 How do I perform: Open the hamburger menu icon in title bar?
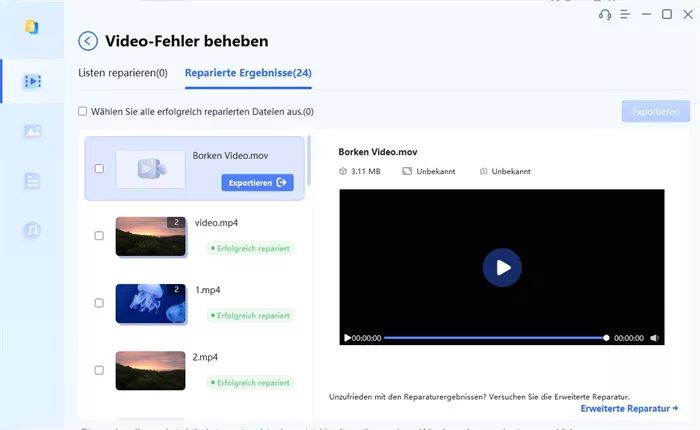pyautogui.click(x=625, y=15)
